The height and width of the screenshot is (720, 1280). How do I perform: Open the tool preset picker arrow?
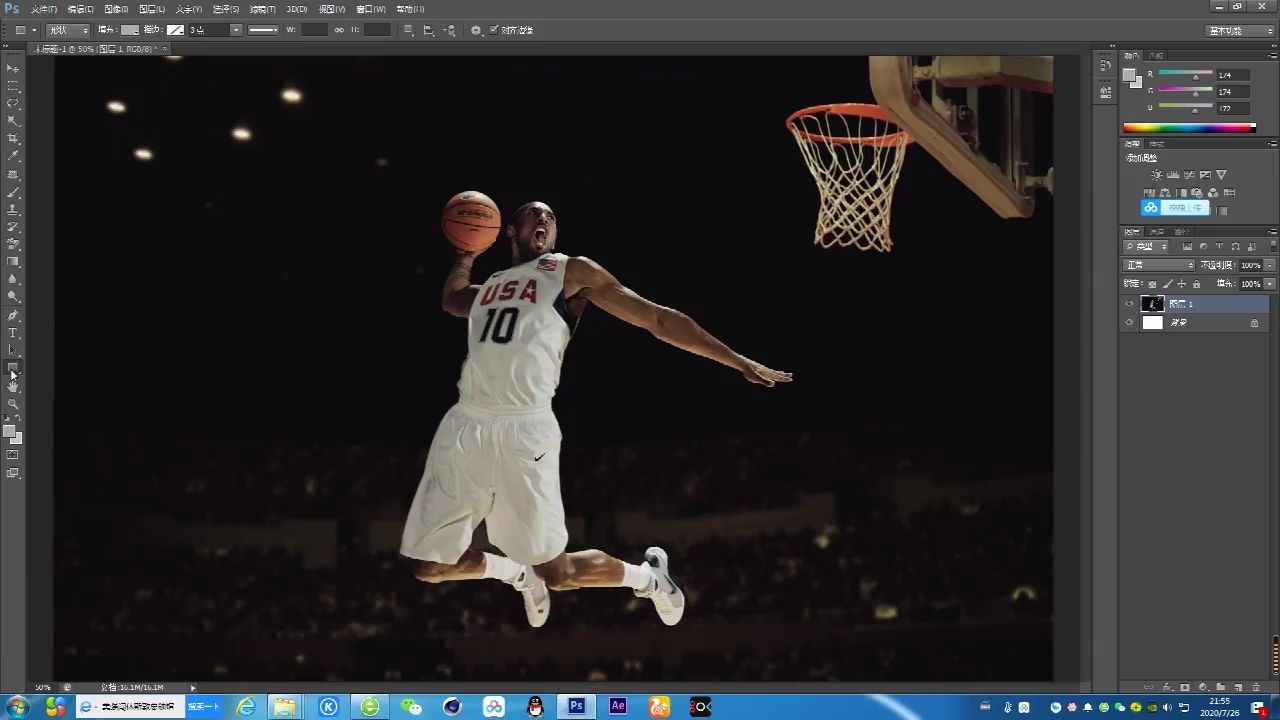[x=33, y=30]
